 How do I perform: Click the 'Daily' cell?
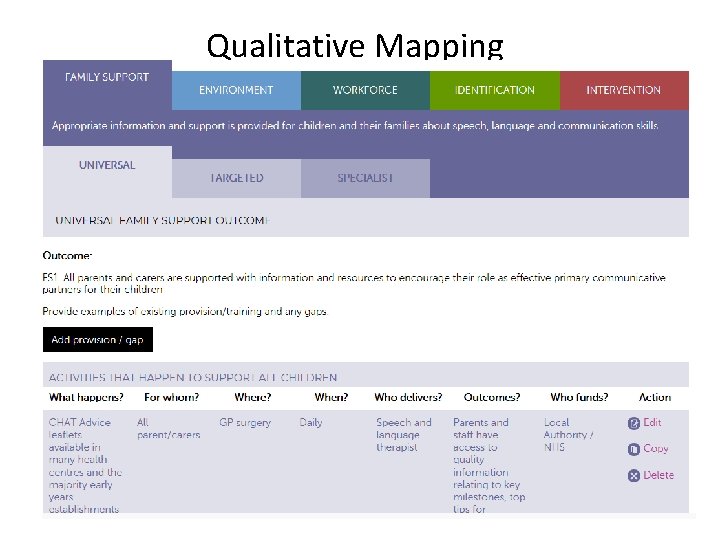[x=311, y=423]
